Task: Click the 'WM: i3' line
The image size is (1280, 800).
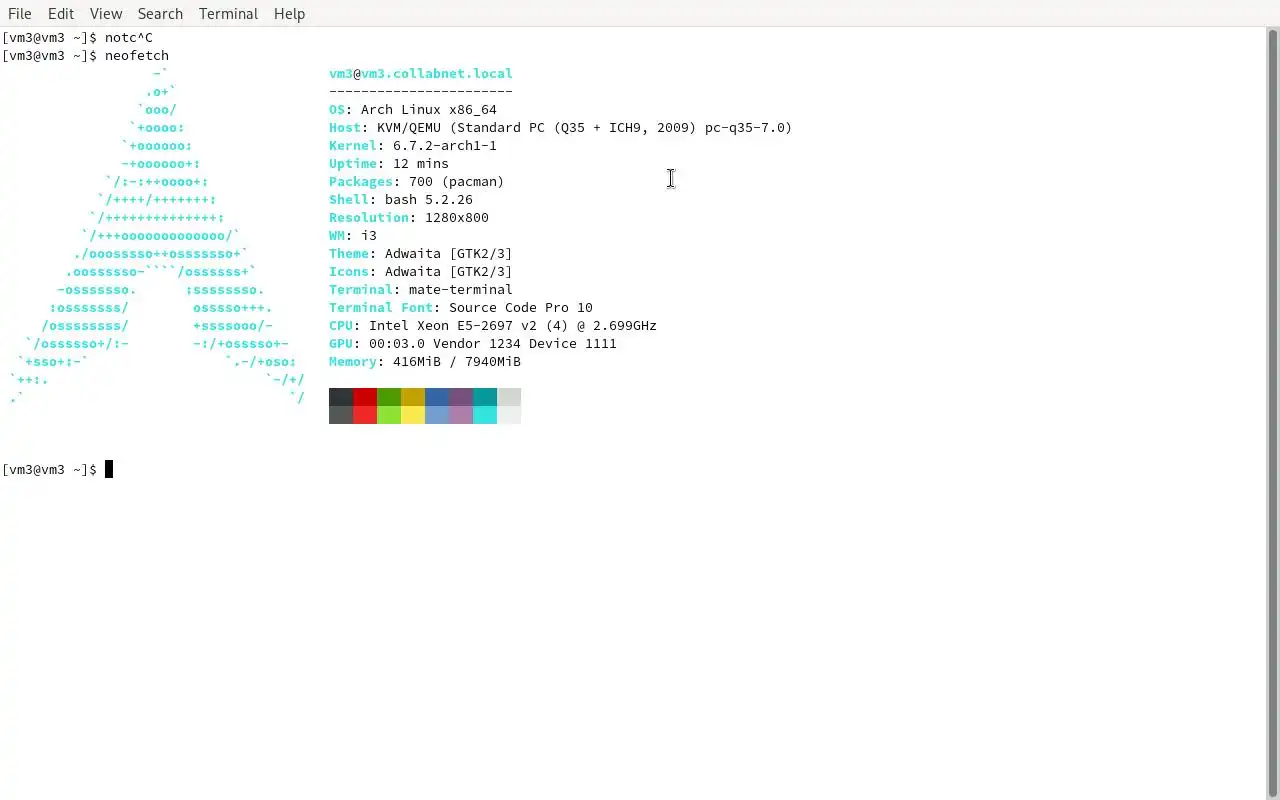Action: click(x=353, y=235)
